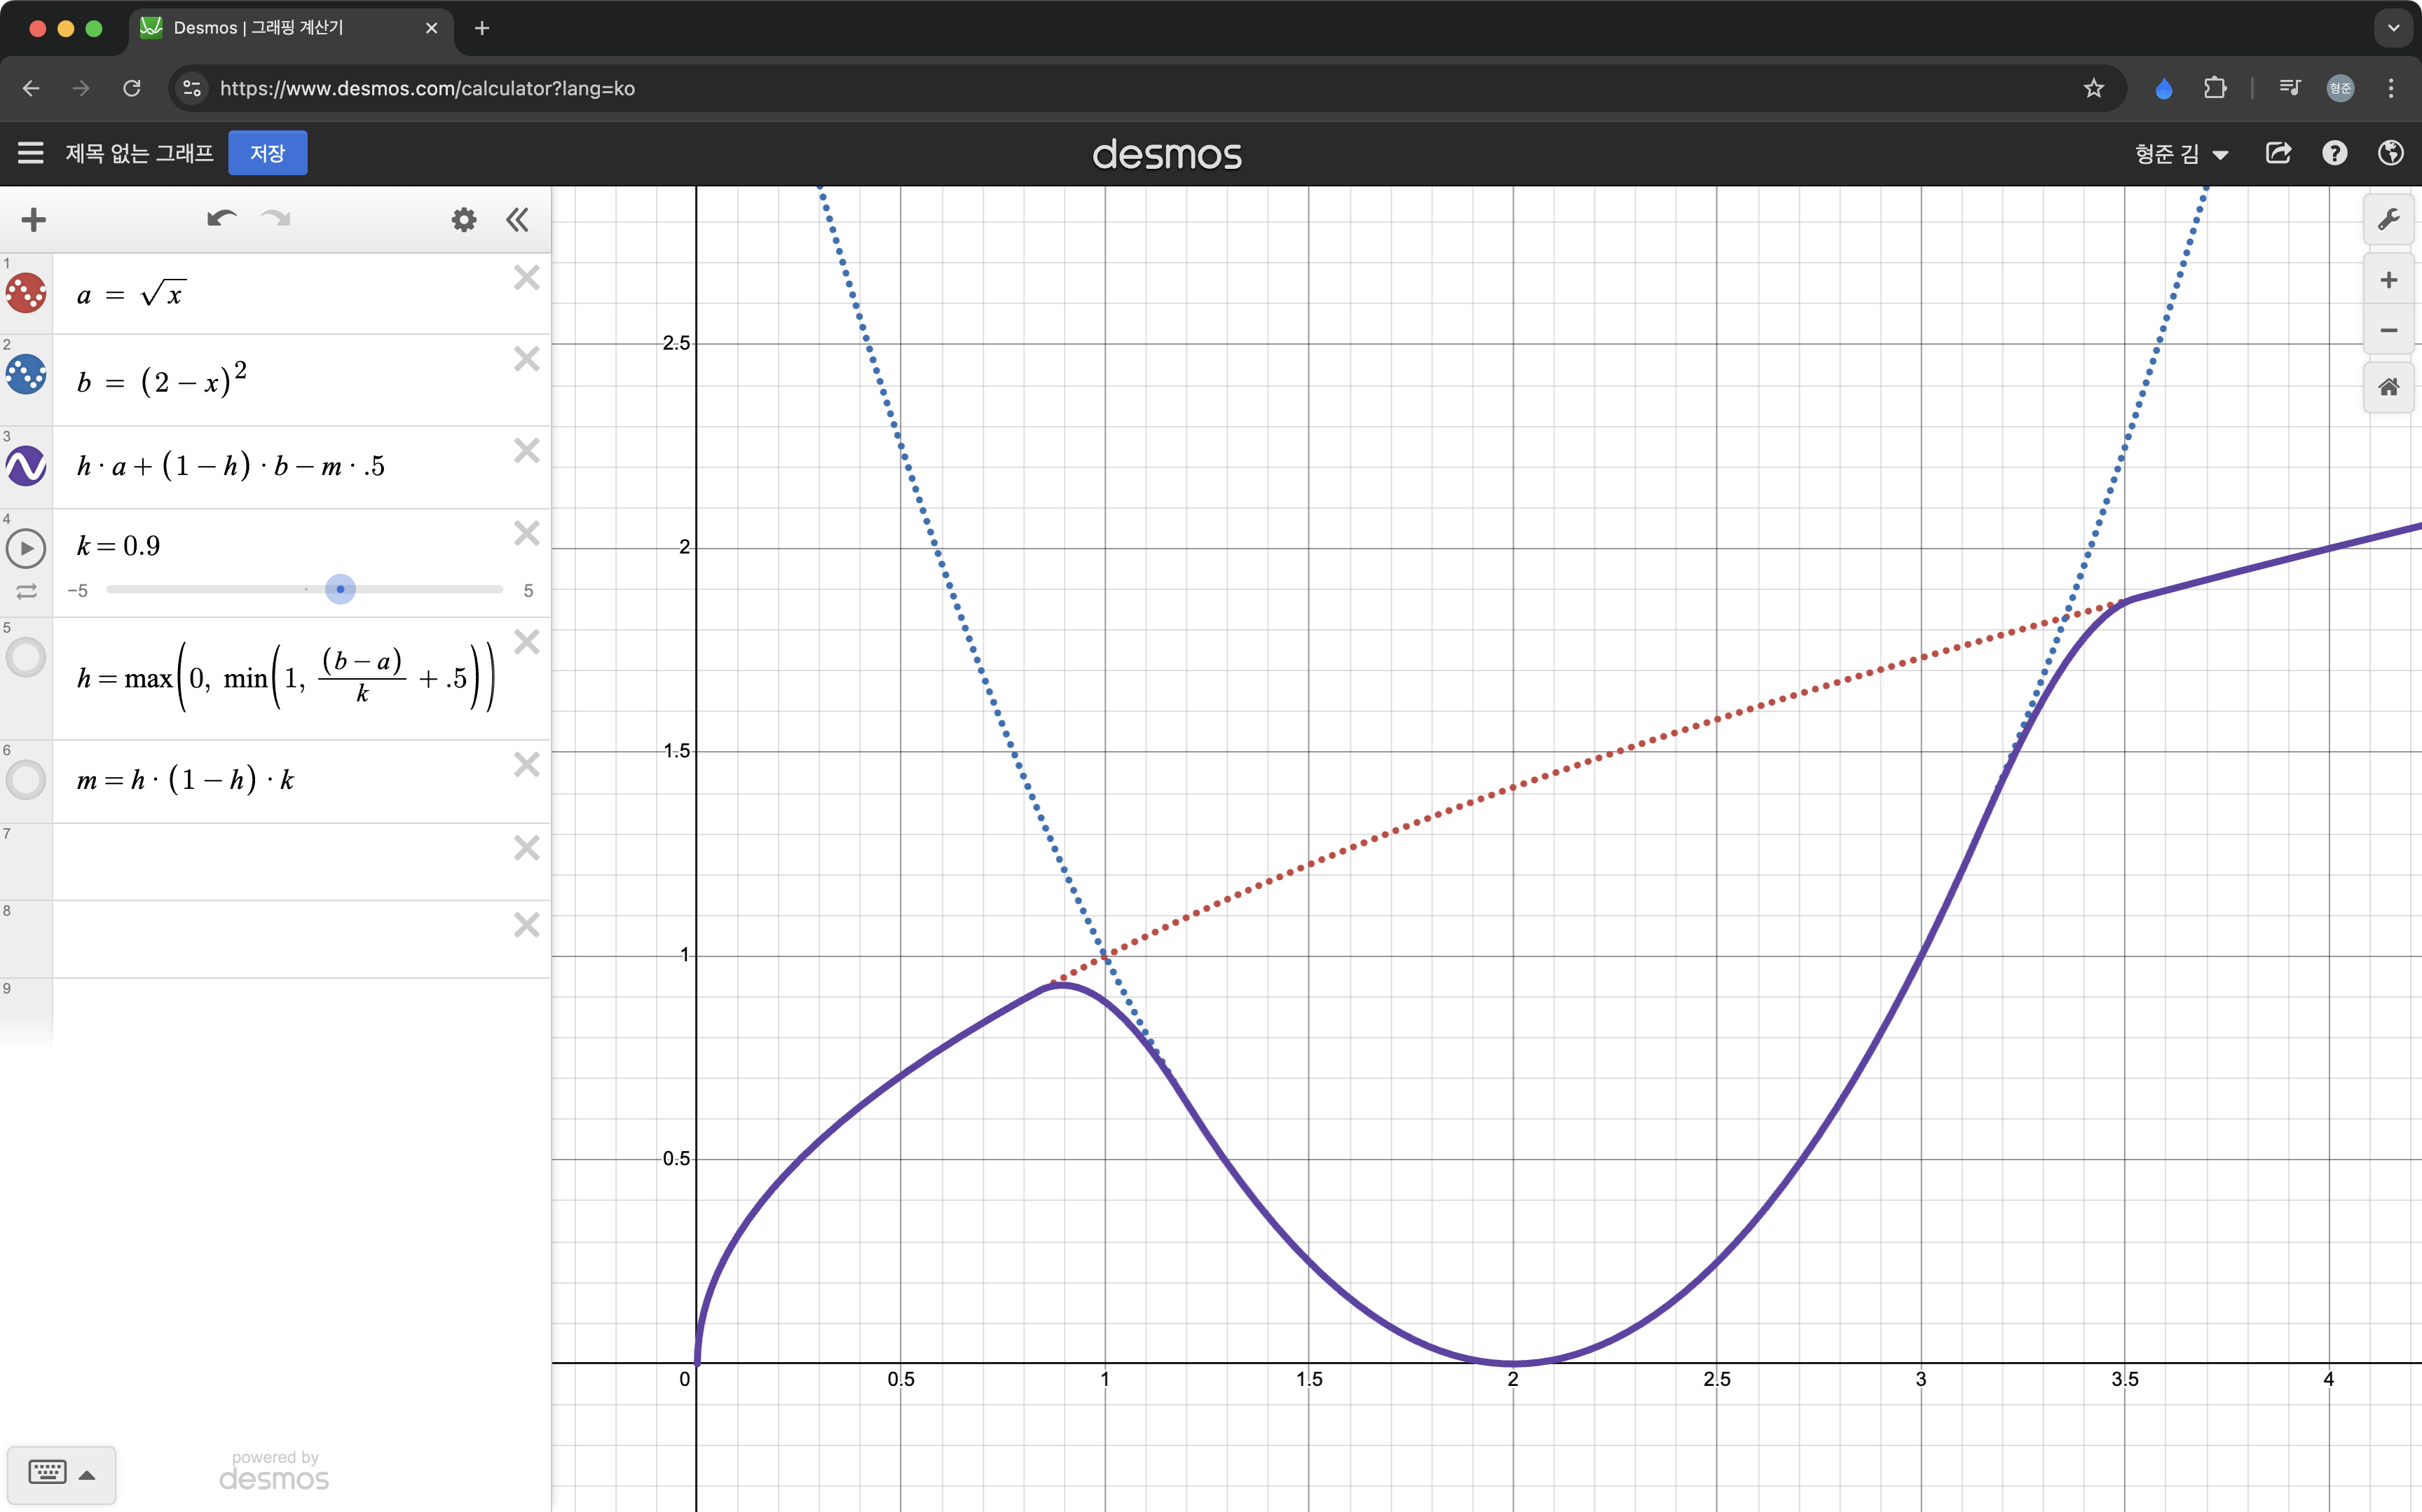Edit the k slider upper bound 5

[x=528, y=591]
